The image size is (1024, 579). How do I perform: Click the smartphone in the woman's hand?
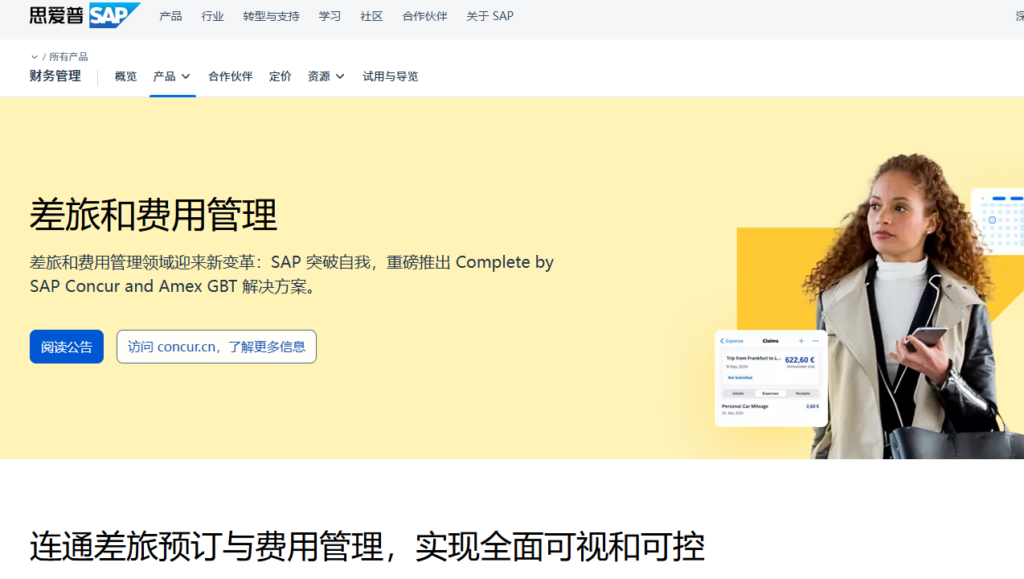tap(926, 338)
